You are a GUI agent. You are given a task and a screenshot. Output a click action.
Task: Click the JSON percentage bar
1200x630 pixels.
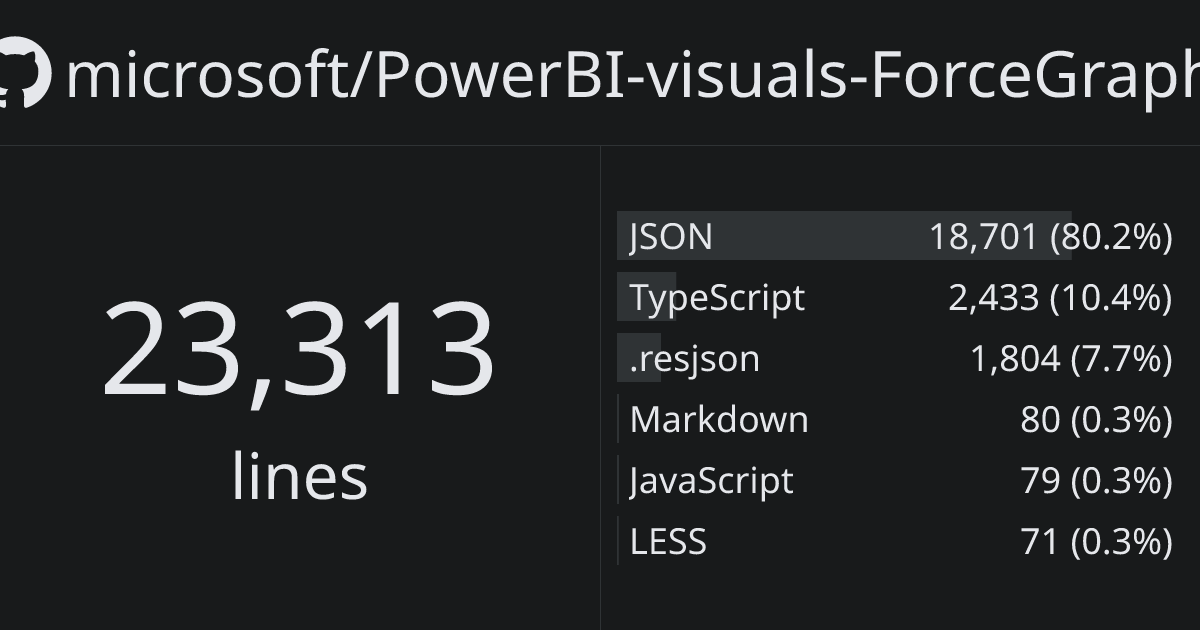[x=844, y=236]
